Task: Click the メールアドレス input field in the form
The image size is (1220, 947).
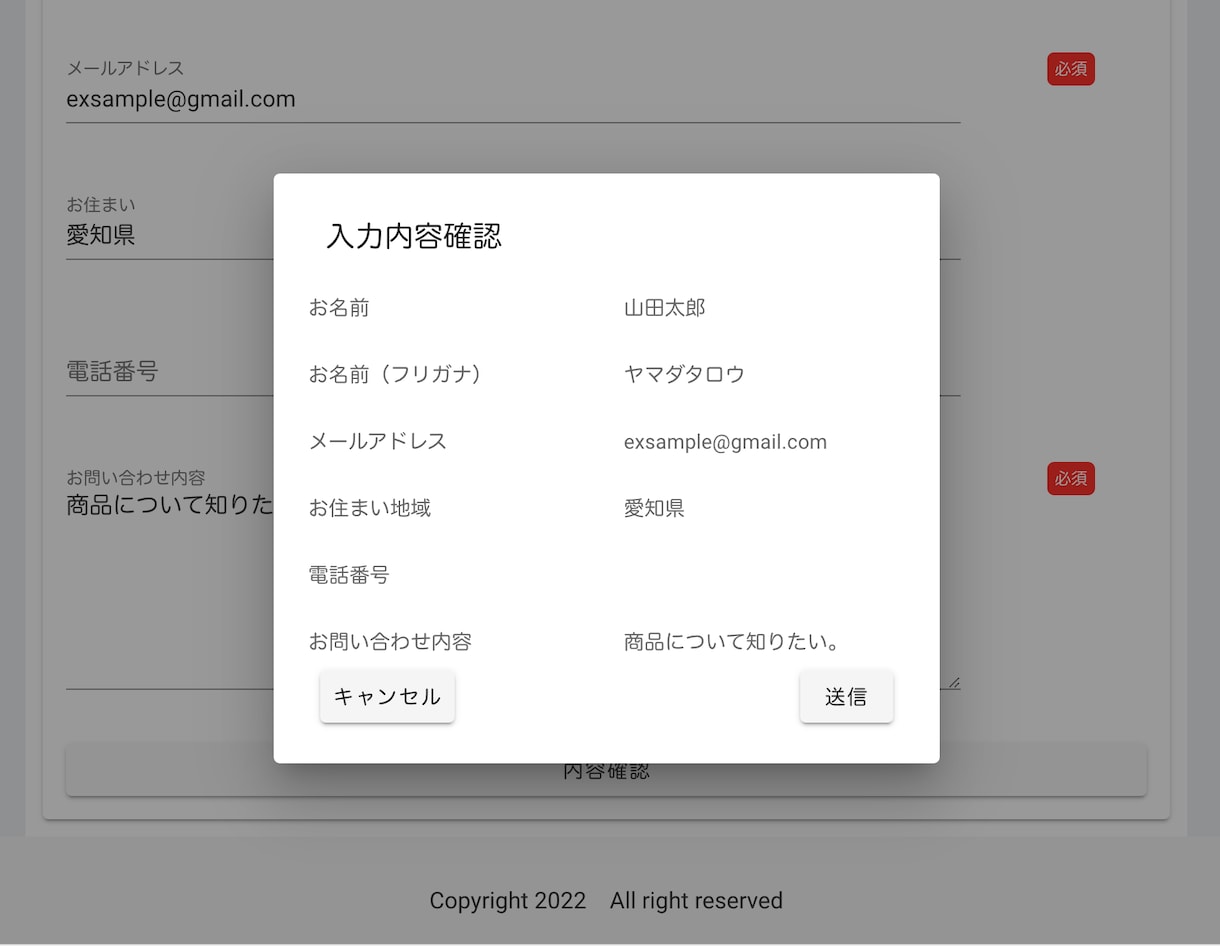Action: (x=513, y=100)
